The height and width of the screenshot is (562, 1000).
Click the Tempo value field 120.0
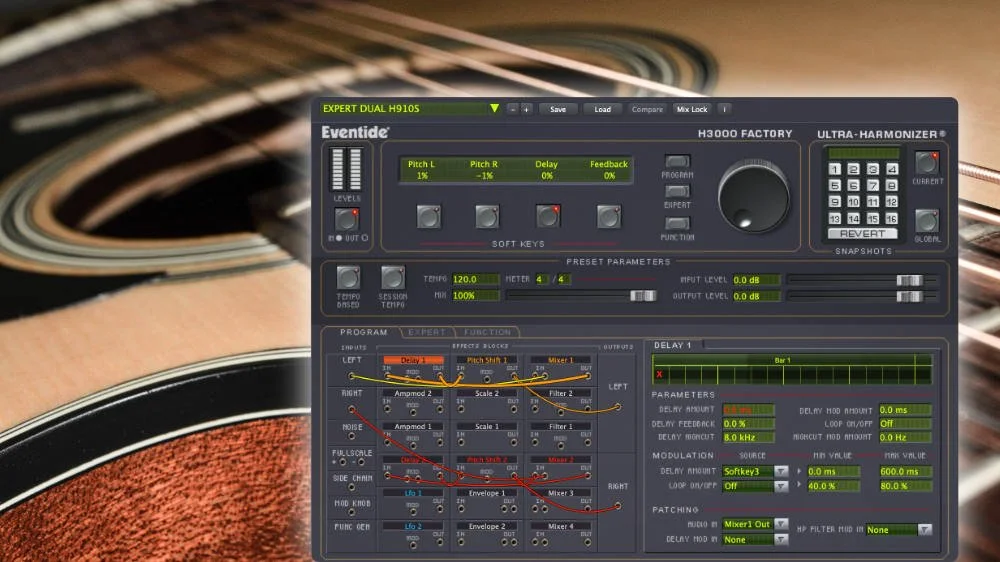pyautogui.click(x=475, y=279)
